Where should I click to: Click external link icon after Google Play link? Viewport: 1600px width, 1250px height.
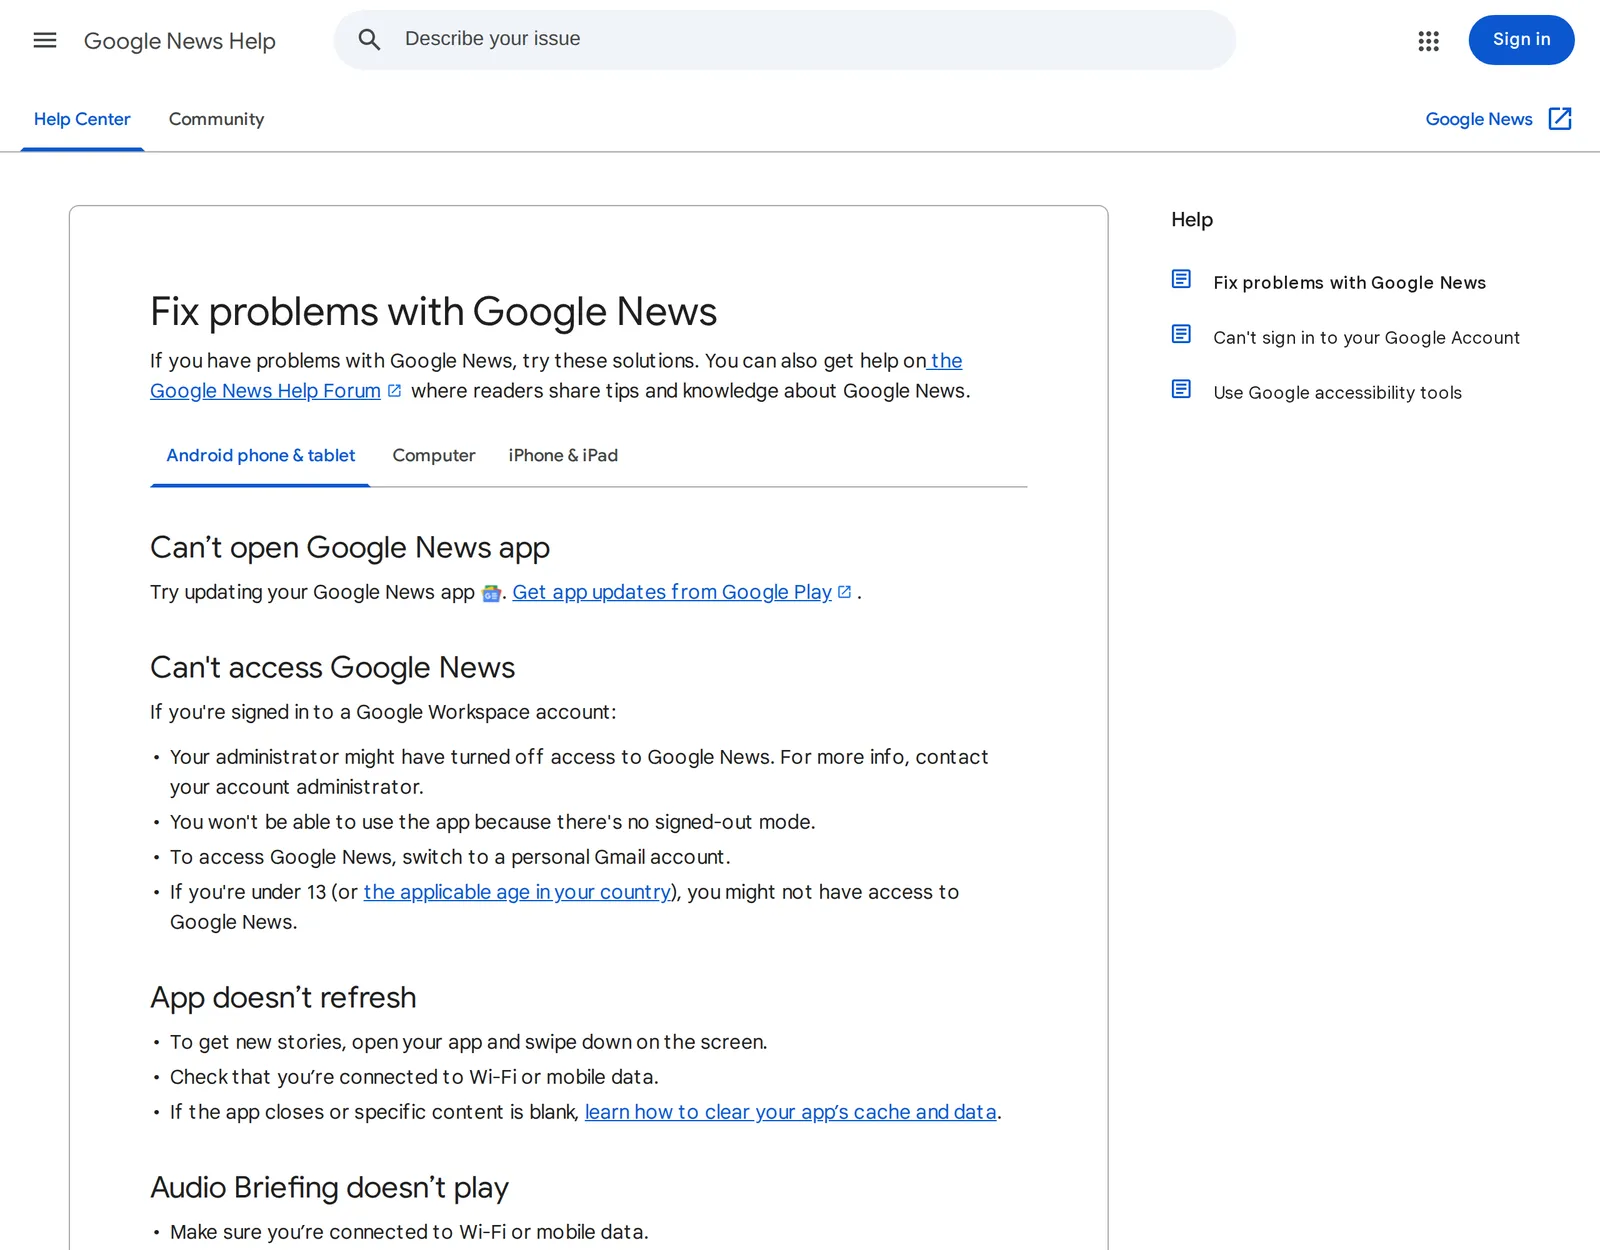point(845,592)
